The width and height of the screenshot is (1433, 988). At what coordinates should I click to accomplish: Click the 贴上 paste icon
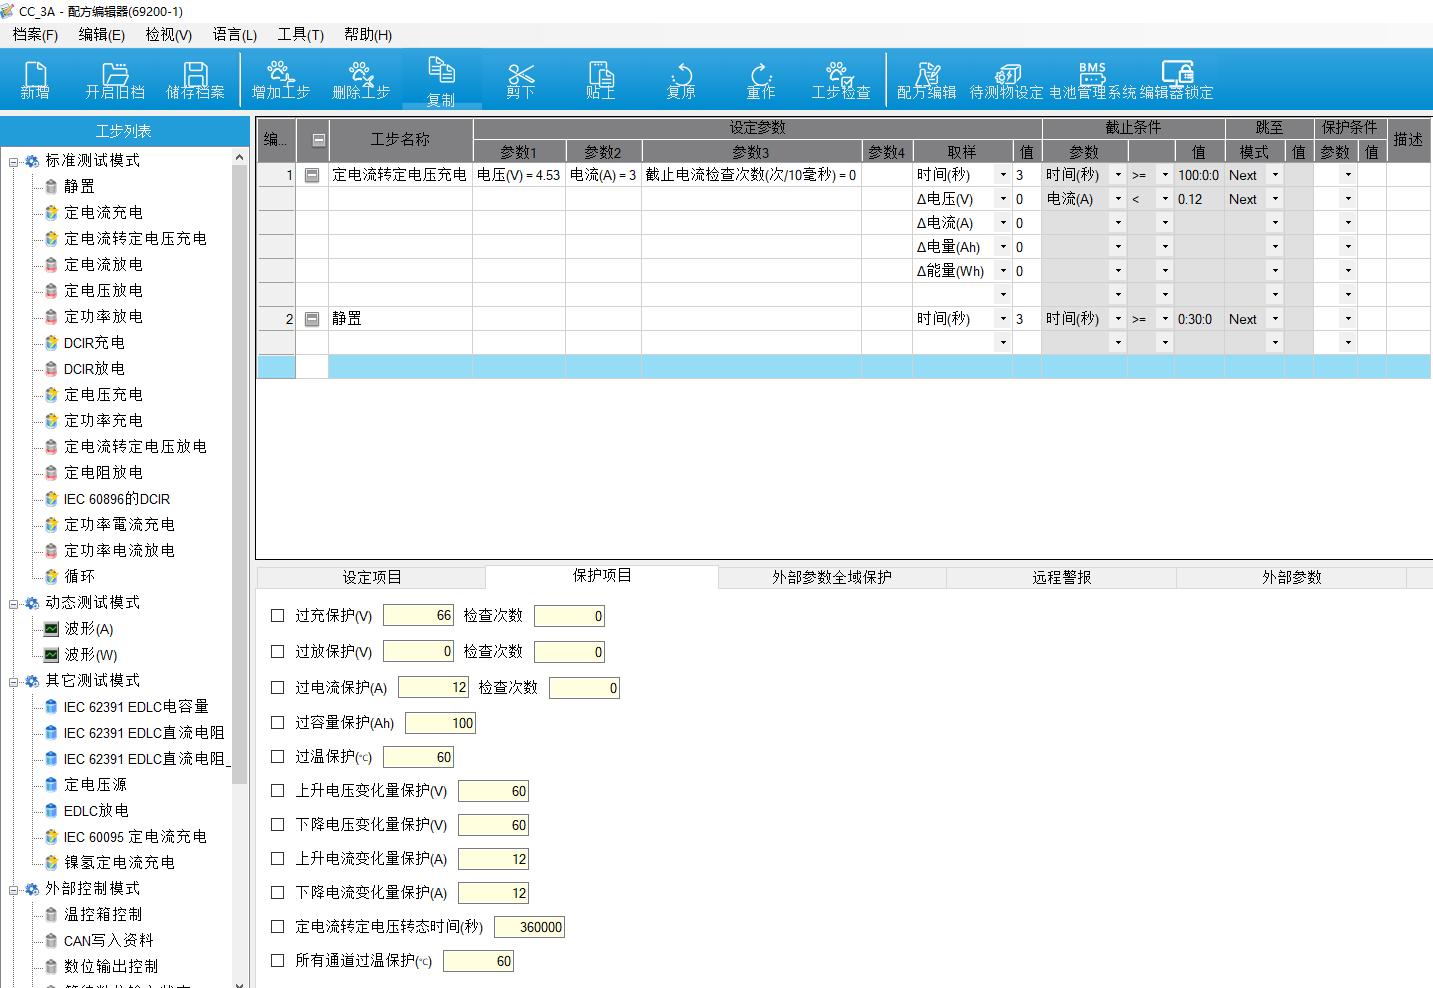click(601, 75)
